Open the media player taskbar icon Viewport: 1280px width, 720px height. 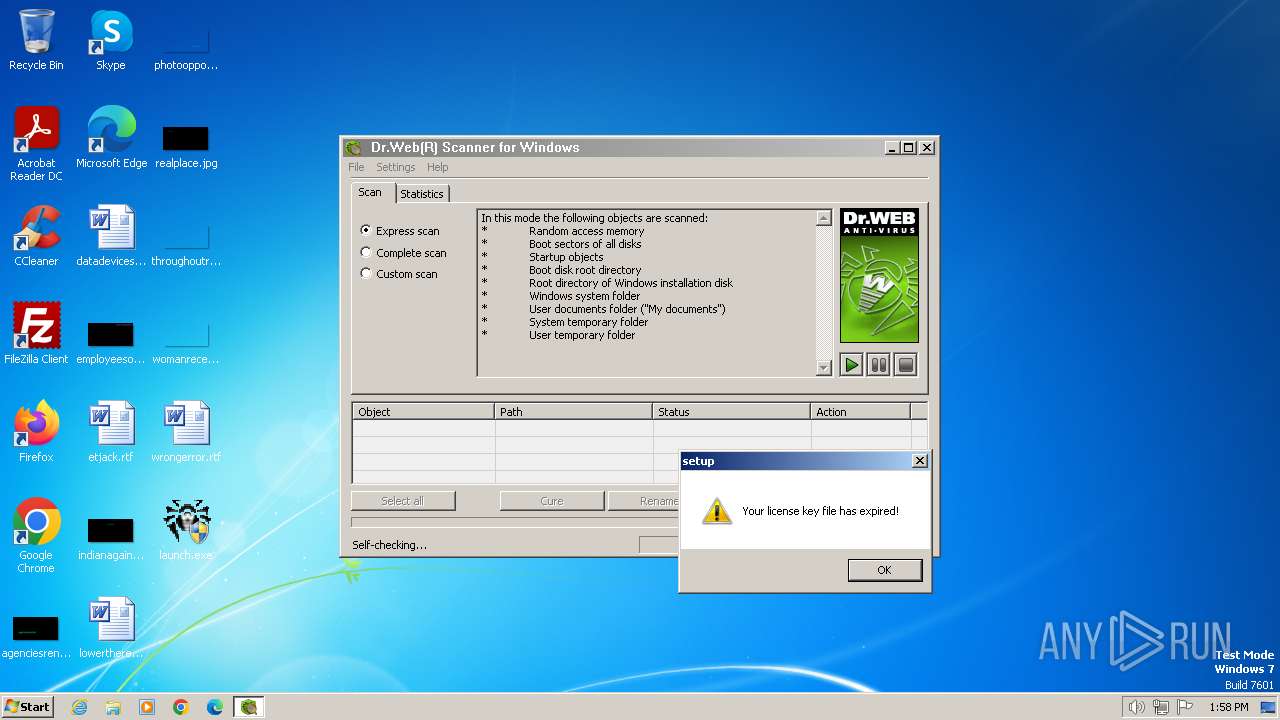tap(147, 707)
